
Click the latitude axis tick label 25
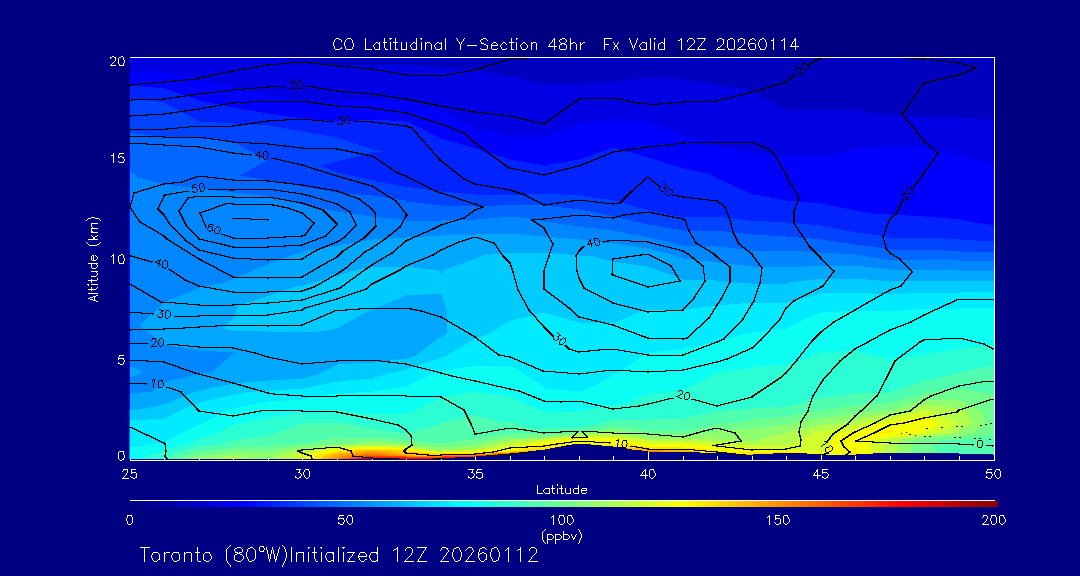point(128,474)
